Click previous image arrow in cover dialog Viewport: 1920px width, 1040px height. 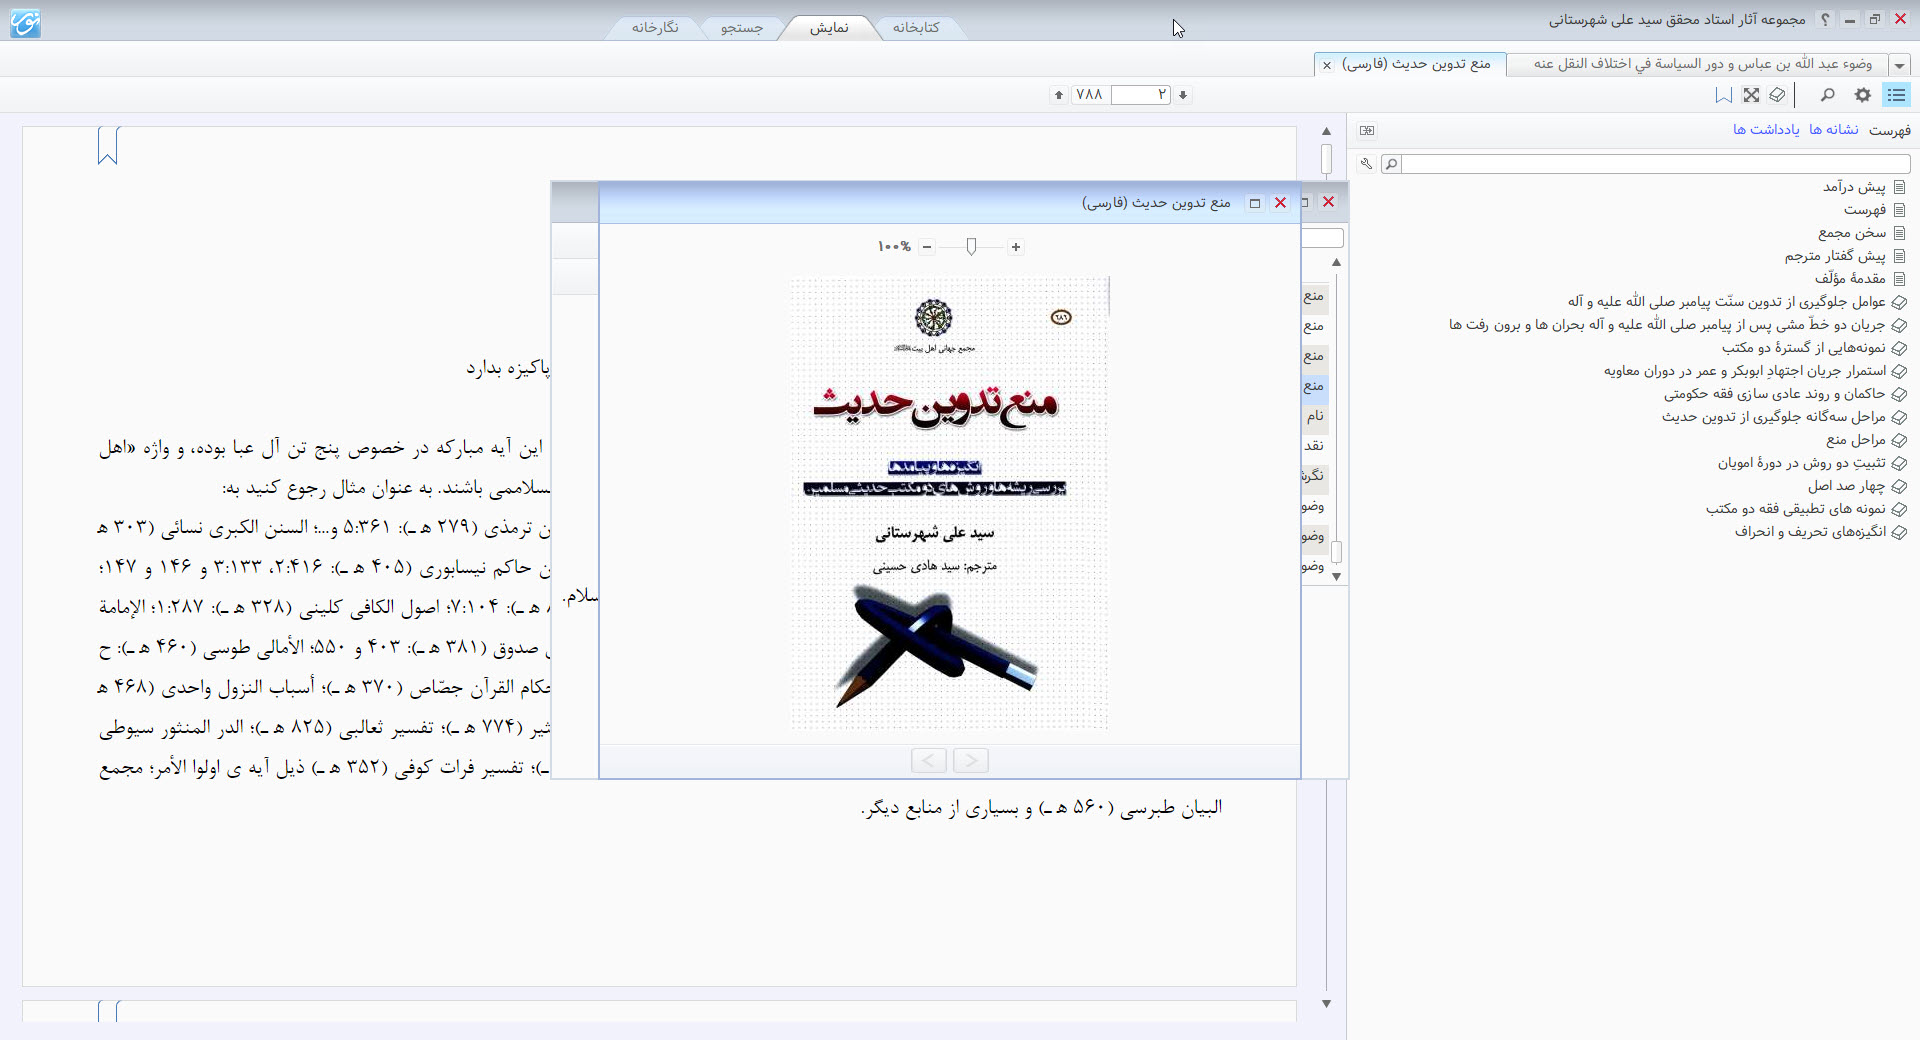929,761
